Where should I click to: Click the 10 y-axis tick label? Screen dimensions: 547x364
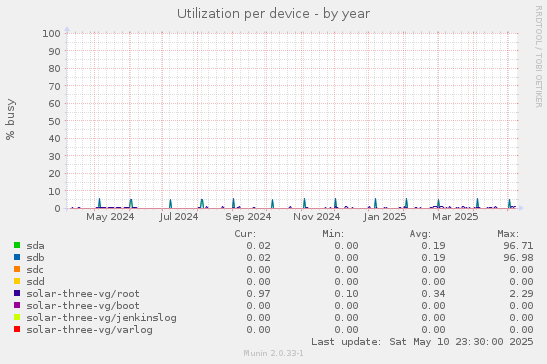coord(54,191)
